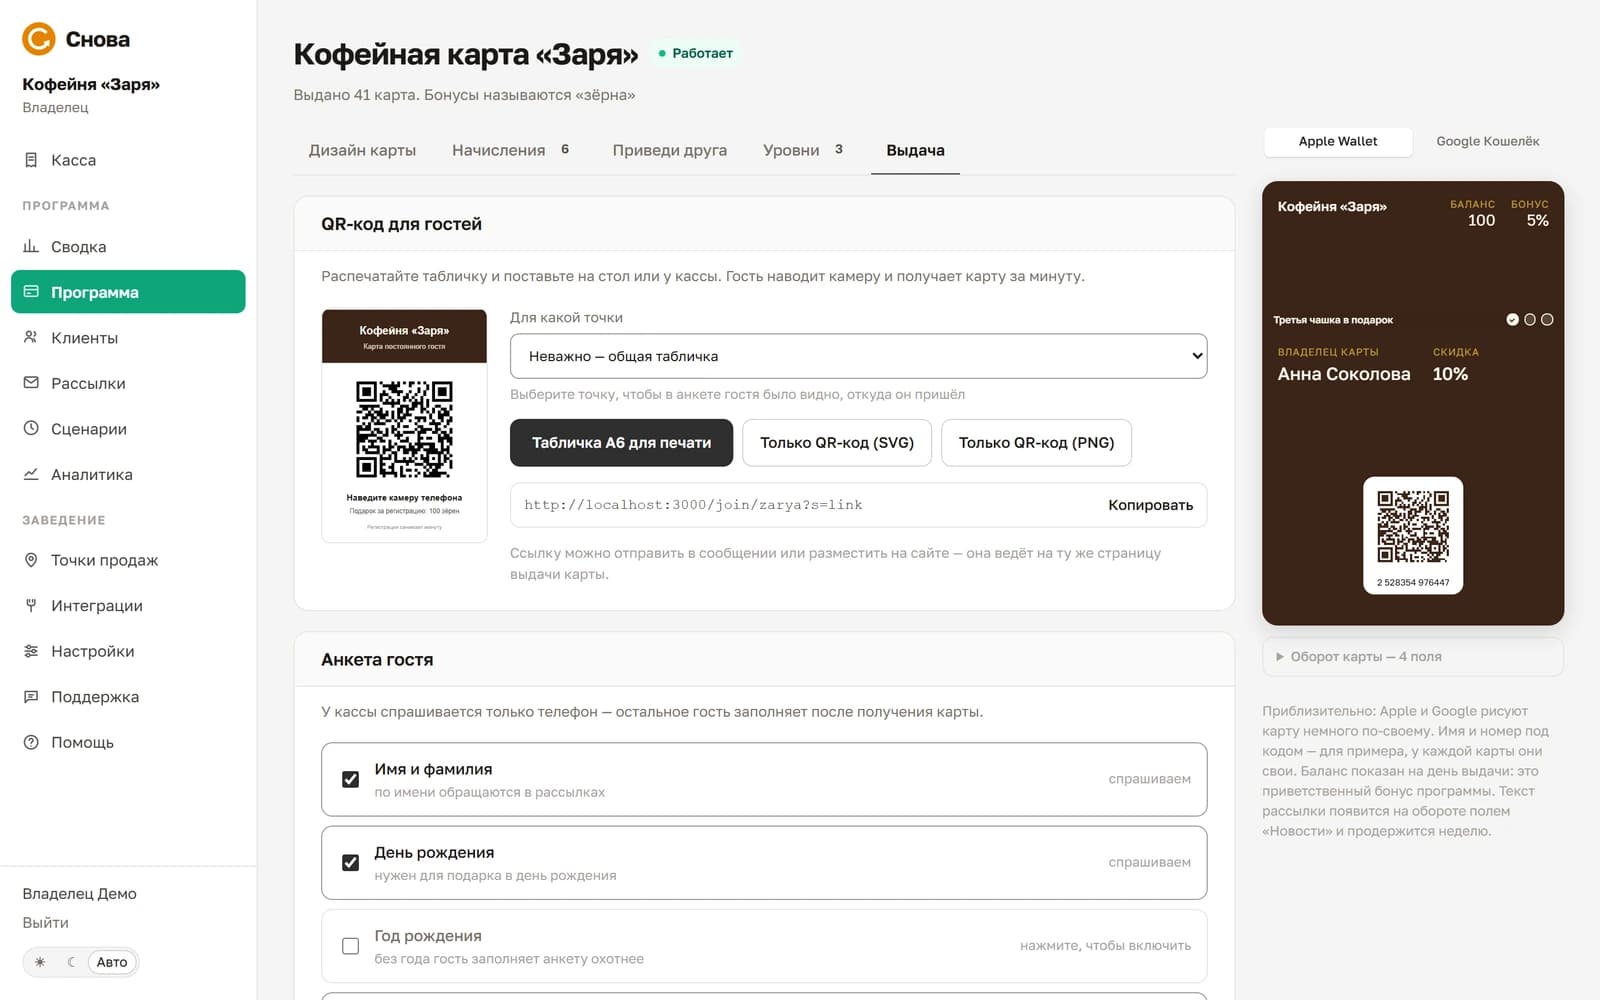Click the Интеграции plug icon
1600x1000 pixels.
click(x=31, y=605)
